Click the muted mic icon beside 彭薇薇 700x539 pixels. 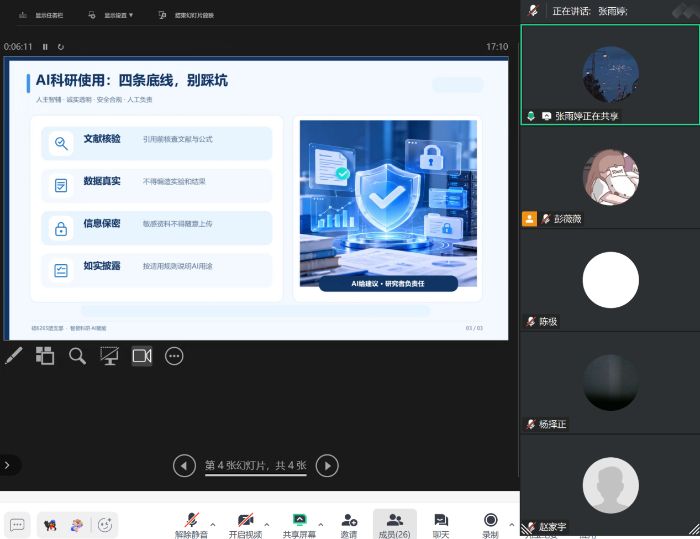pyautogui.click(x=546, y=219)
